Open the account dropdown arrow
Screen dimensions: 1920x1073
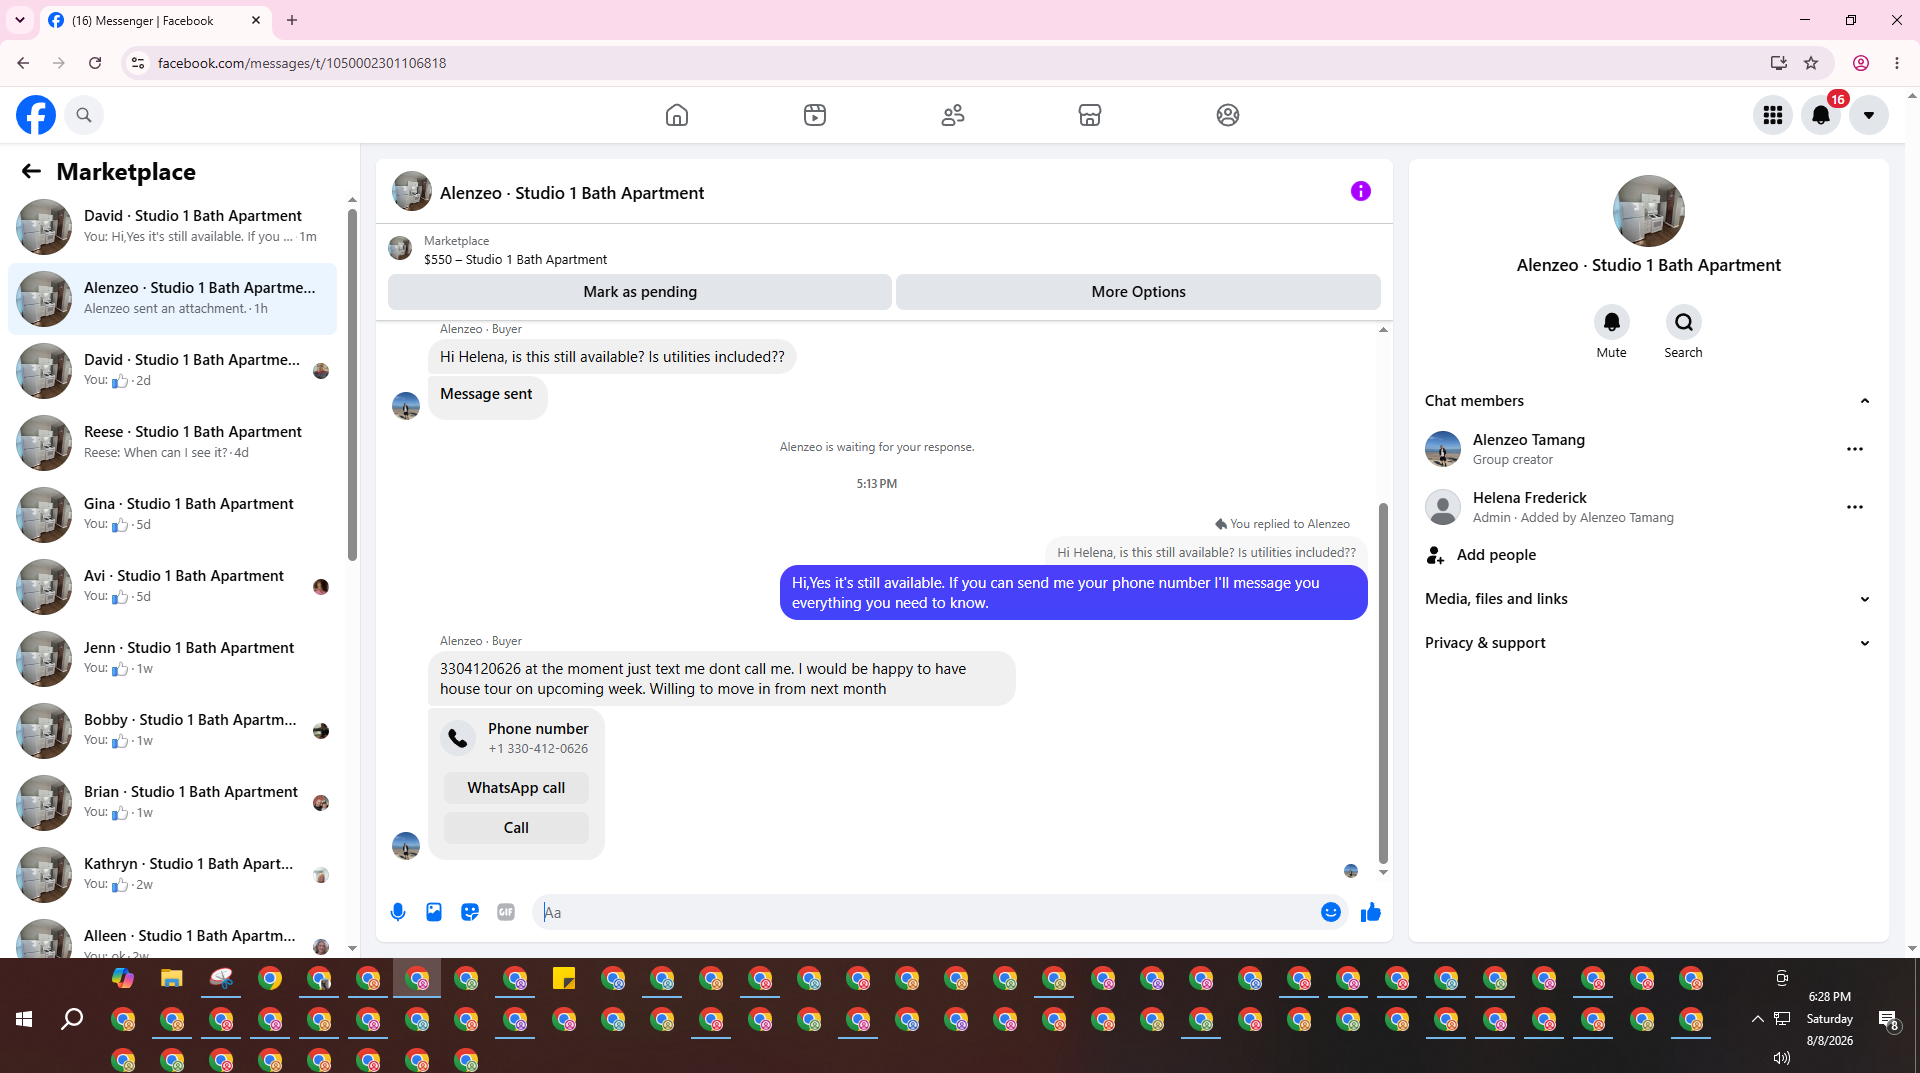pyautogui.click(x=1869, y=115)
